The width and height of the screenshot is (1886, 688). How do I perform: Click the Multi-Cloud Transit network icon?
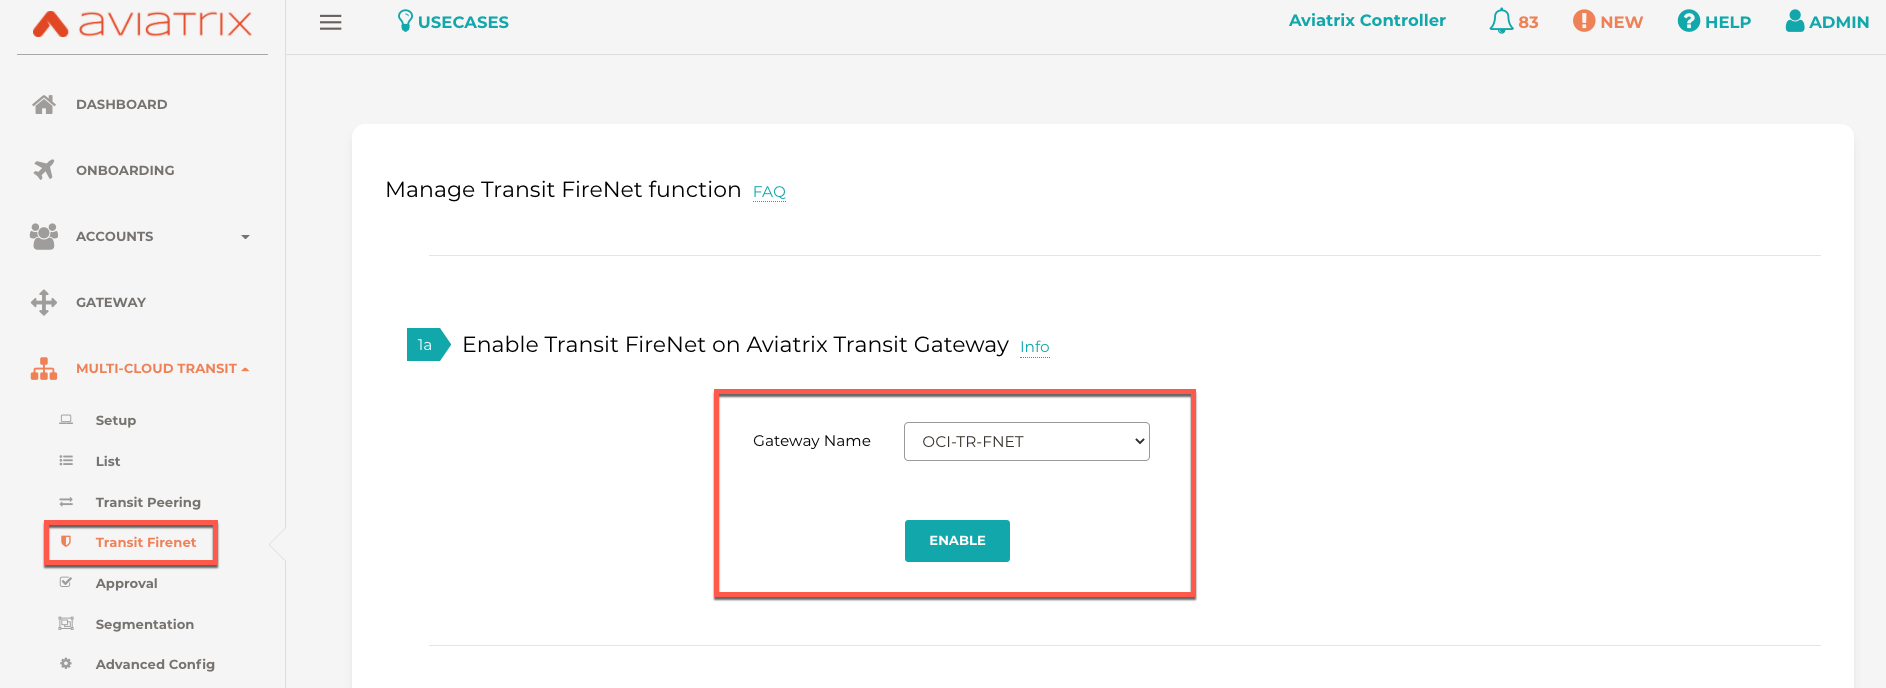pos(44,368)
